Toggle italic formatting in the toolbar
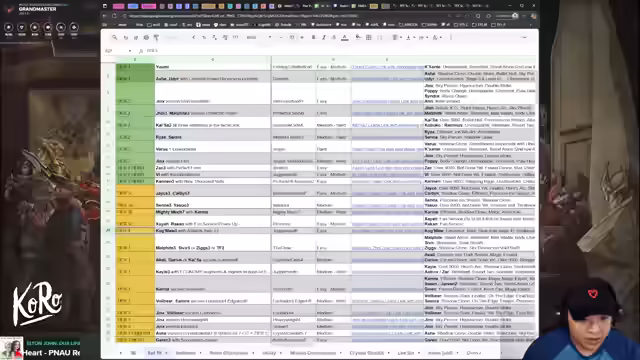The height and width of the screenshot is (360, 640). coord(324,37)
